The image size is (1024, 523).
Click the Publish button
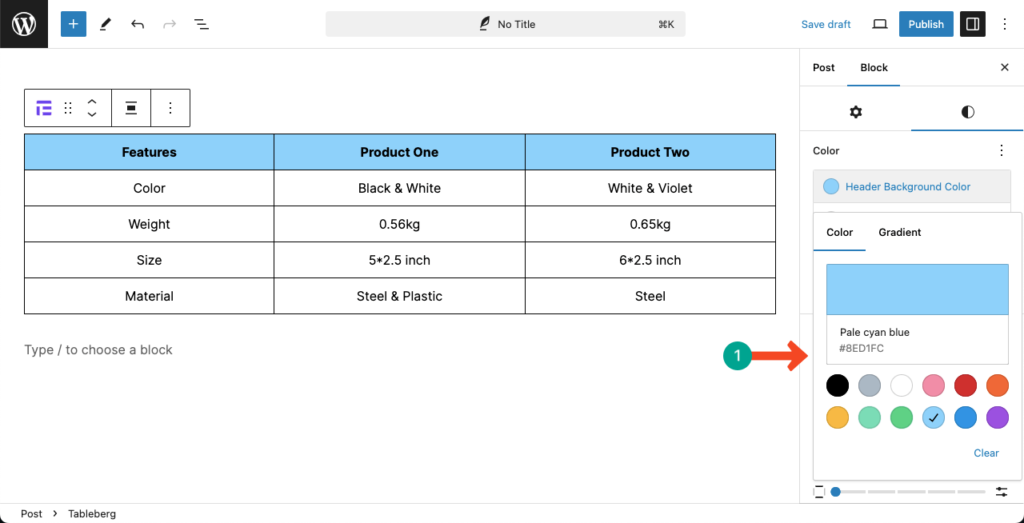(x=926, y=24)
